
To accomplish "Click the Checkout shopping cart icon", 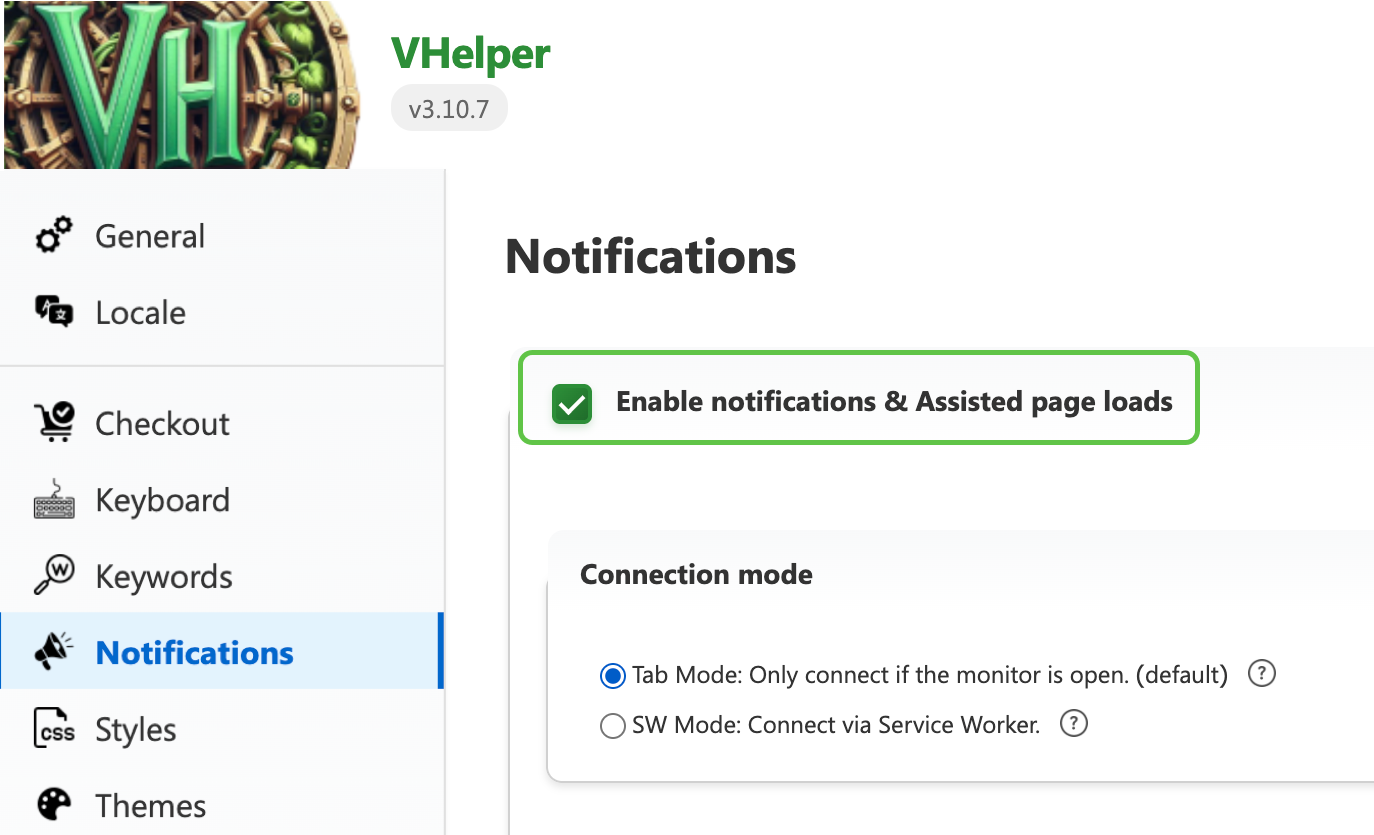I will point(54,423).
